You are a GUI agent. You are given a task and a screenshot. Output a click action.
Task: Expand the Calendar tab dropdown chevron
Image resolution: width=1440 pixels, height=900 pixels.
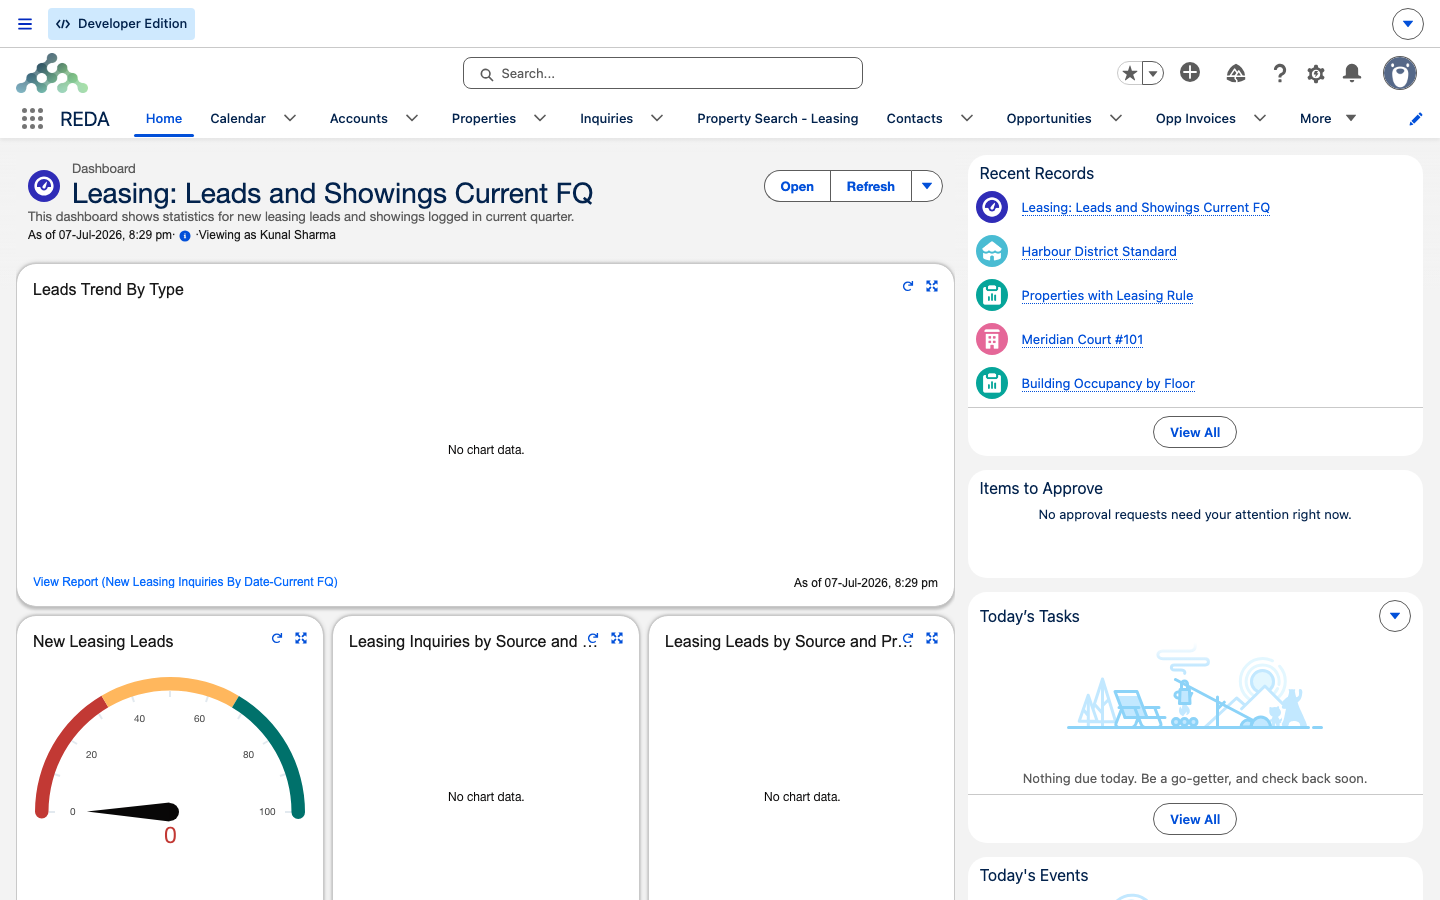[x=290, y=118]
